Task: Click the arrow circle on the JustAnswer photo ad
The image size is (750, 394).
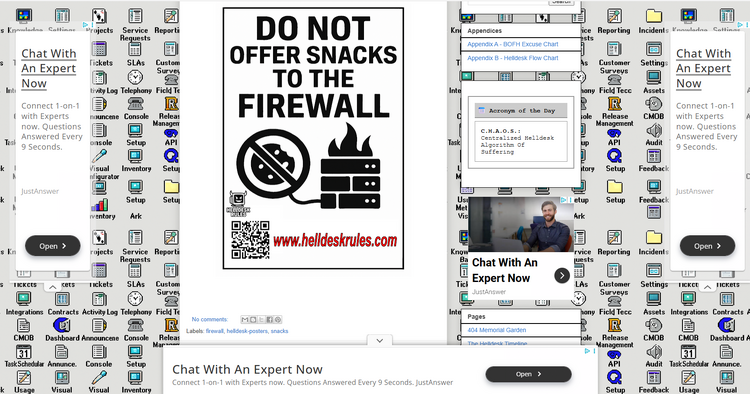Action: coord(562,275)
